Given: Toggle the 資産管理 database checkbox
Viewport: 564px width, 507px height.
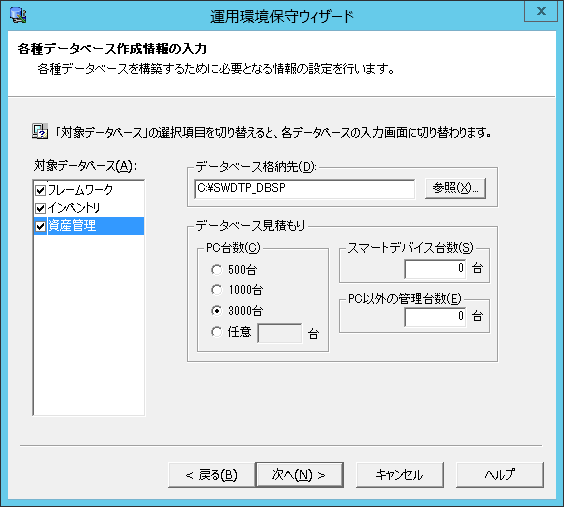Looking at the screenshot, I should (40, 226).
